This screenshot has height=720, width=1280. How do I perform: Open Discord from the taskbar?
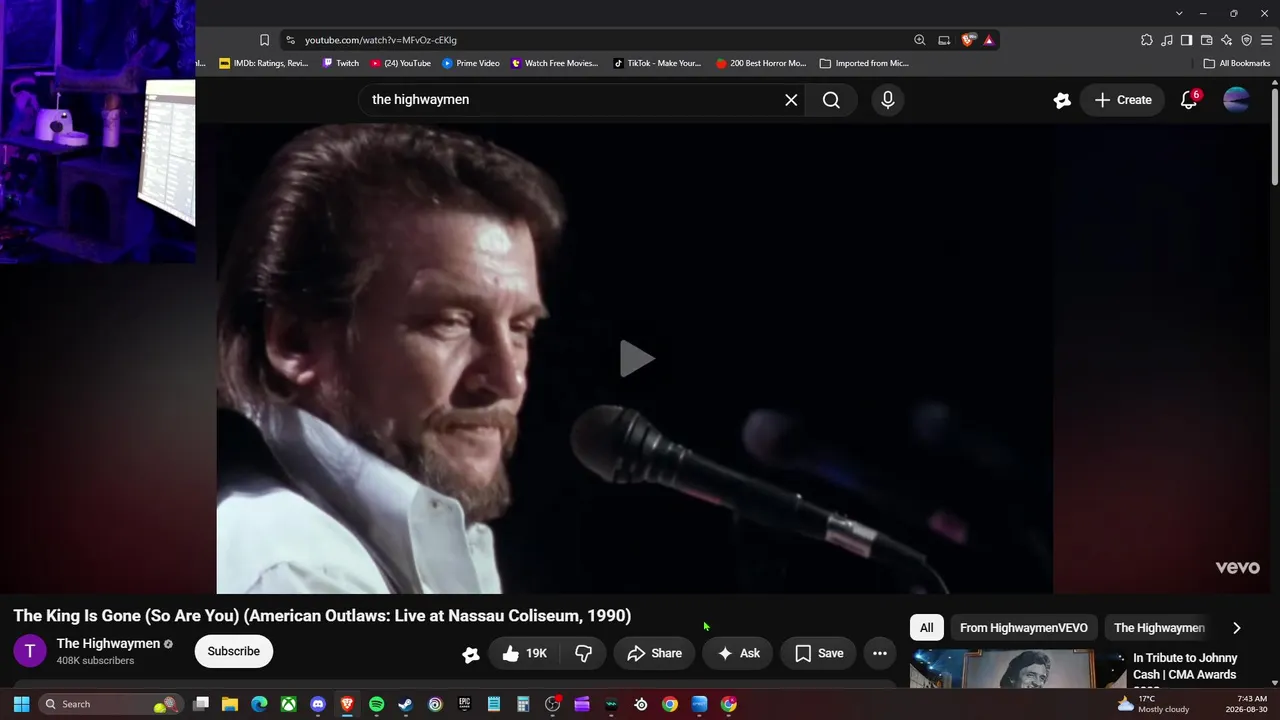pyautogui.click(x=318, y=704)
